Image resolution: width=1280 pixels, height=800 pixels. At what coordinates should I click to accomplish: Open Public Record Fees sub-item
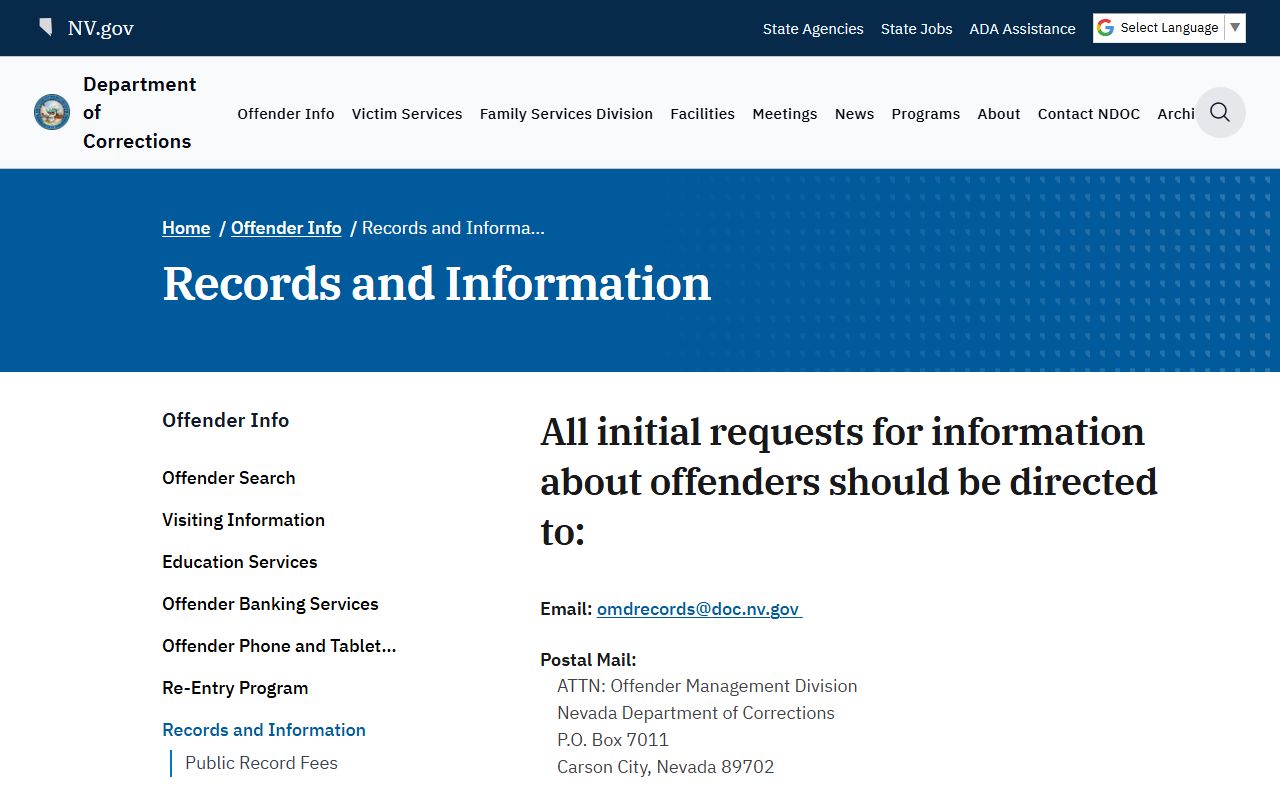pos(261,763)
